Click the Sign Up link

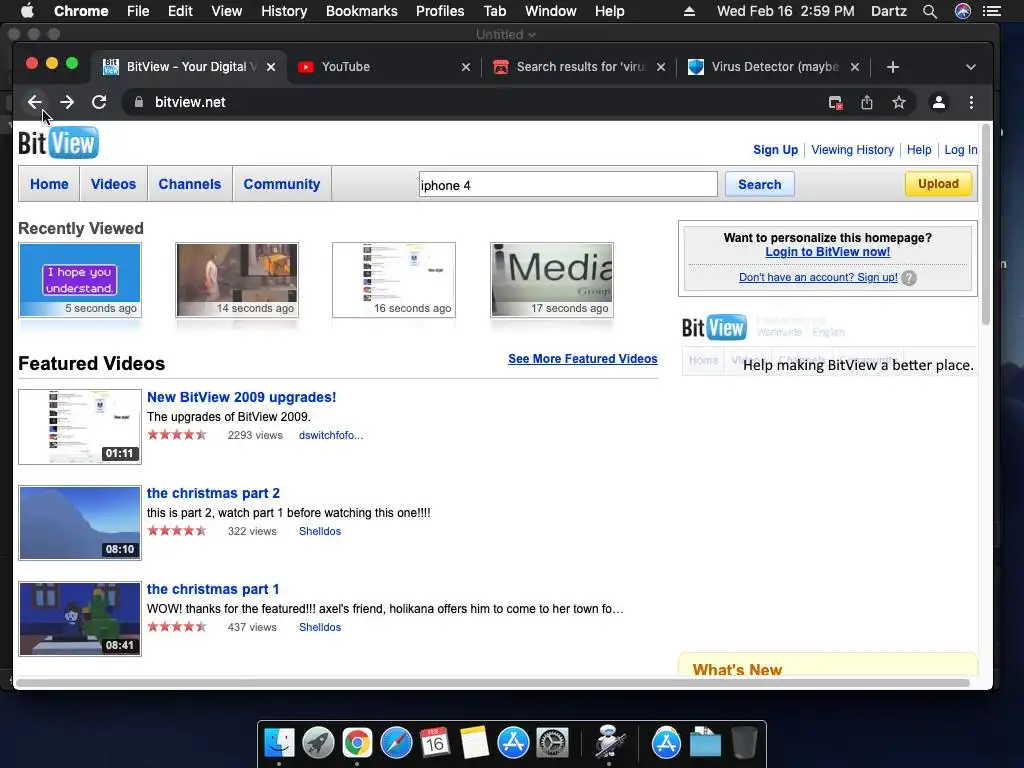coord(775,150)
